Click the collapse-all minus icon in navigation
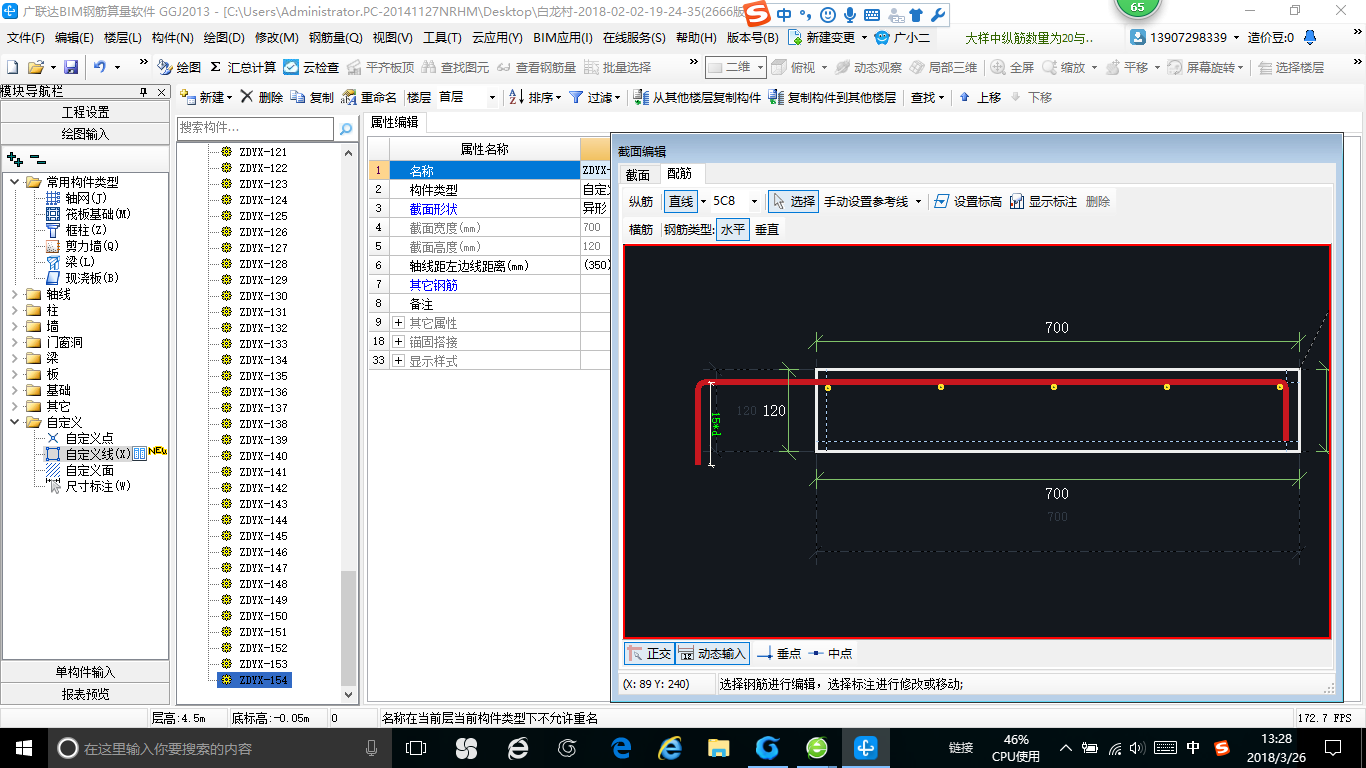The image size is (1366, 768). 37,158
